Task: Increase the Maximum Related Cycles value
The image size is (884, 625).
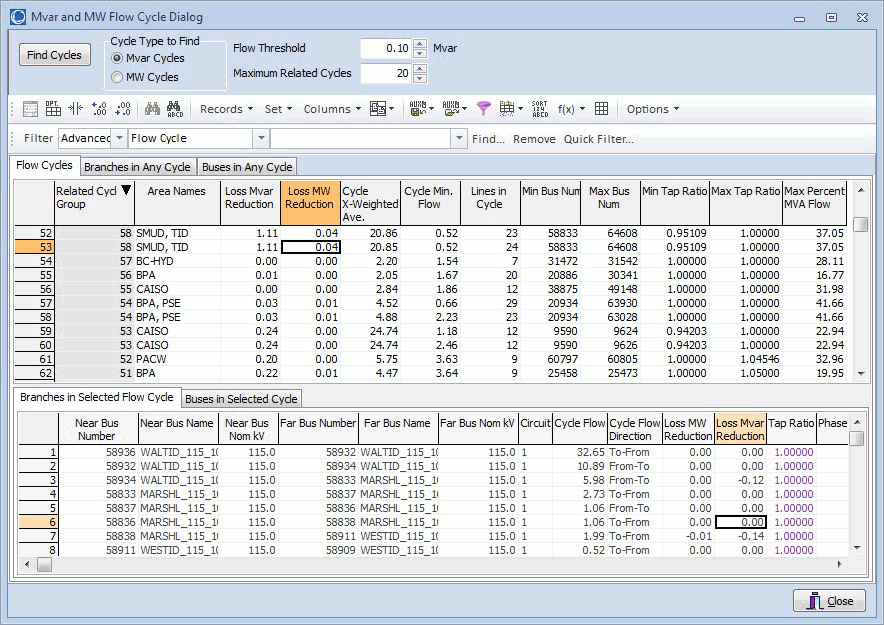Action: point(419,69)
